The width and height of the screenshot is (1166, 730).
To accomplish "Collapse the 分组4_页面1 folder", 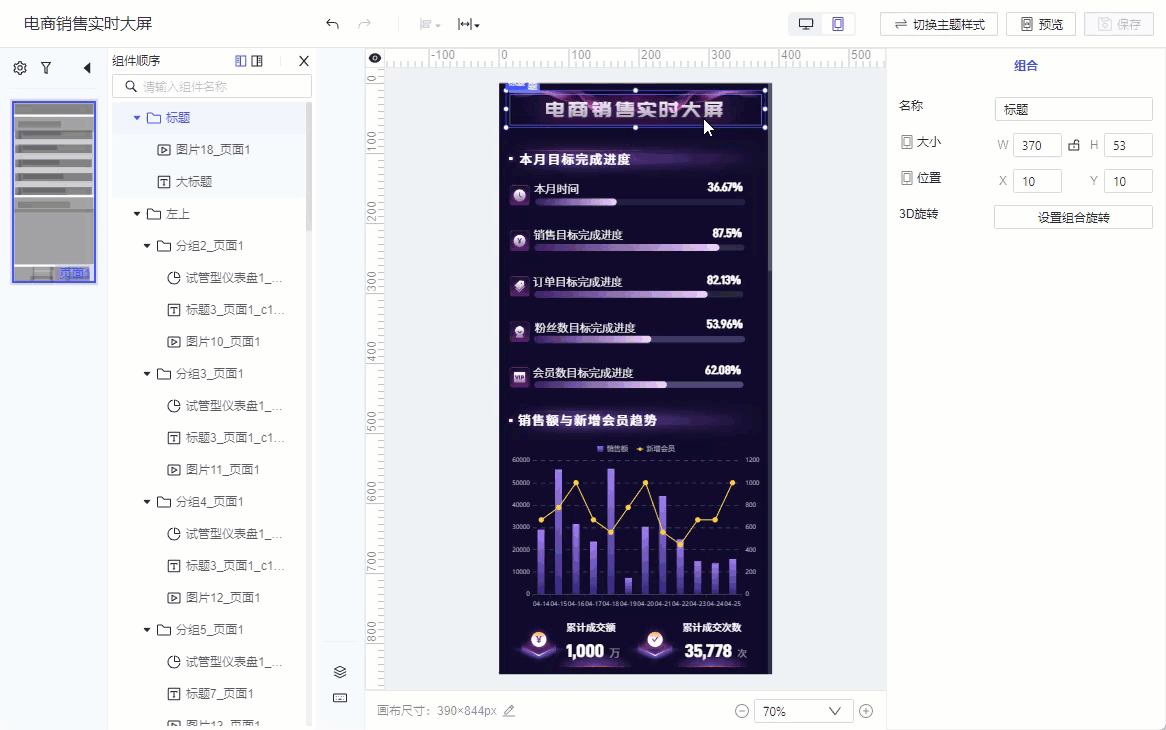I will pyautogui.click(x=146, y=502).
